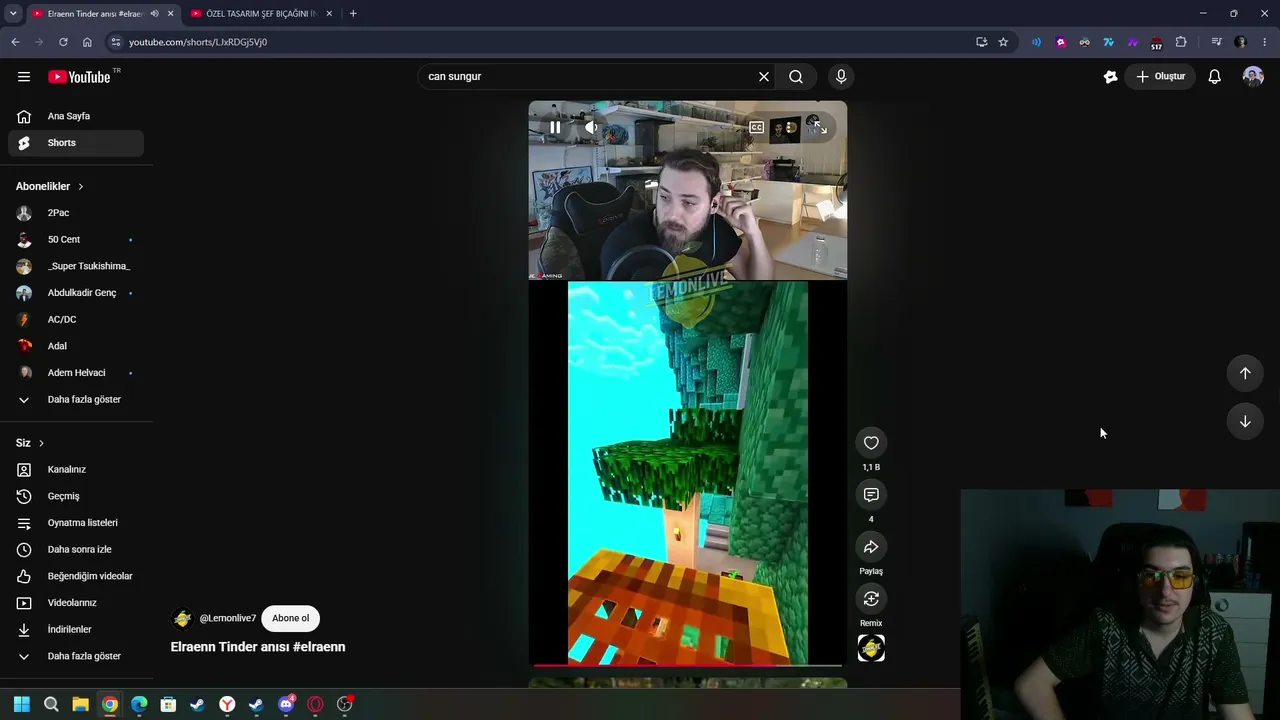Open OBS Studio from the taskbar

point(345,704)
